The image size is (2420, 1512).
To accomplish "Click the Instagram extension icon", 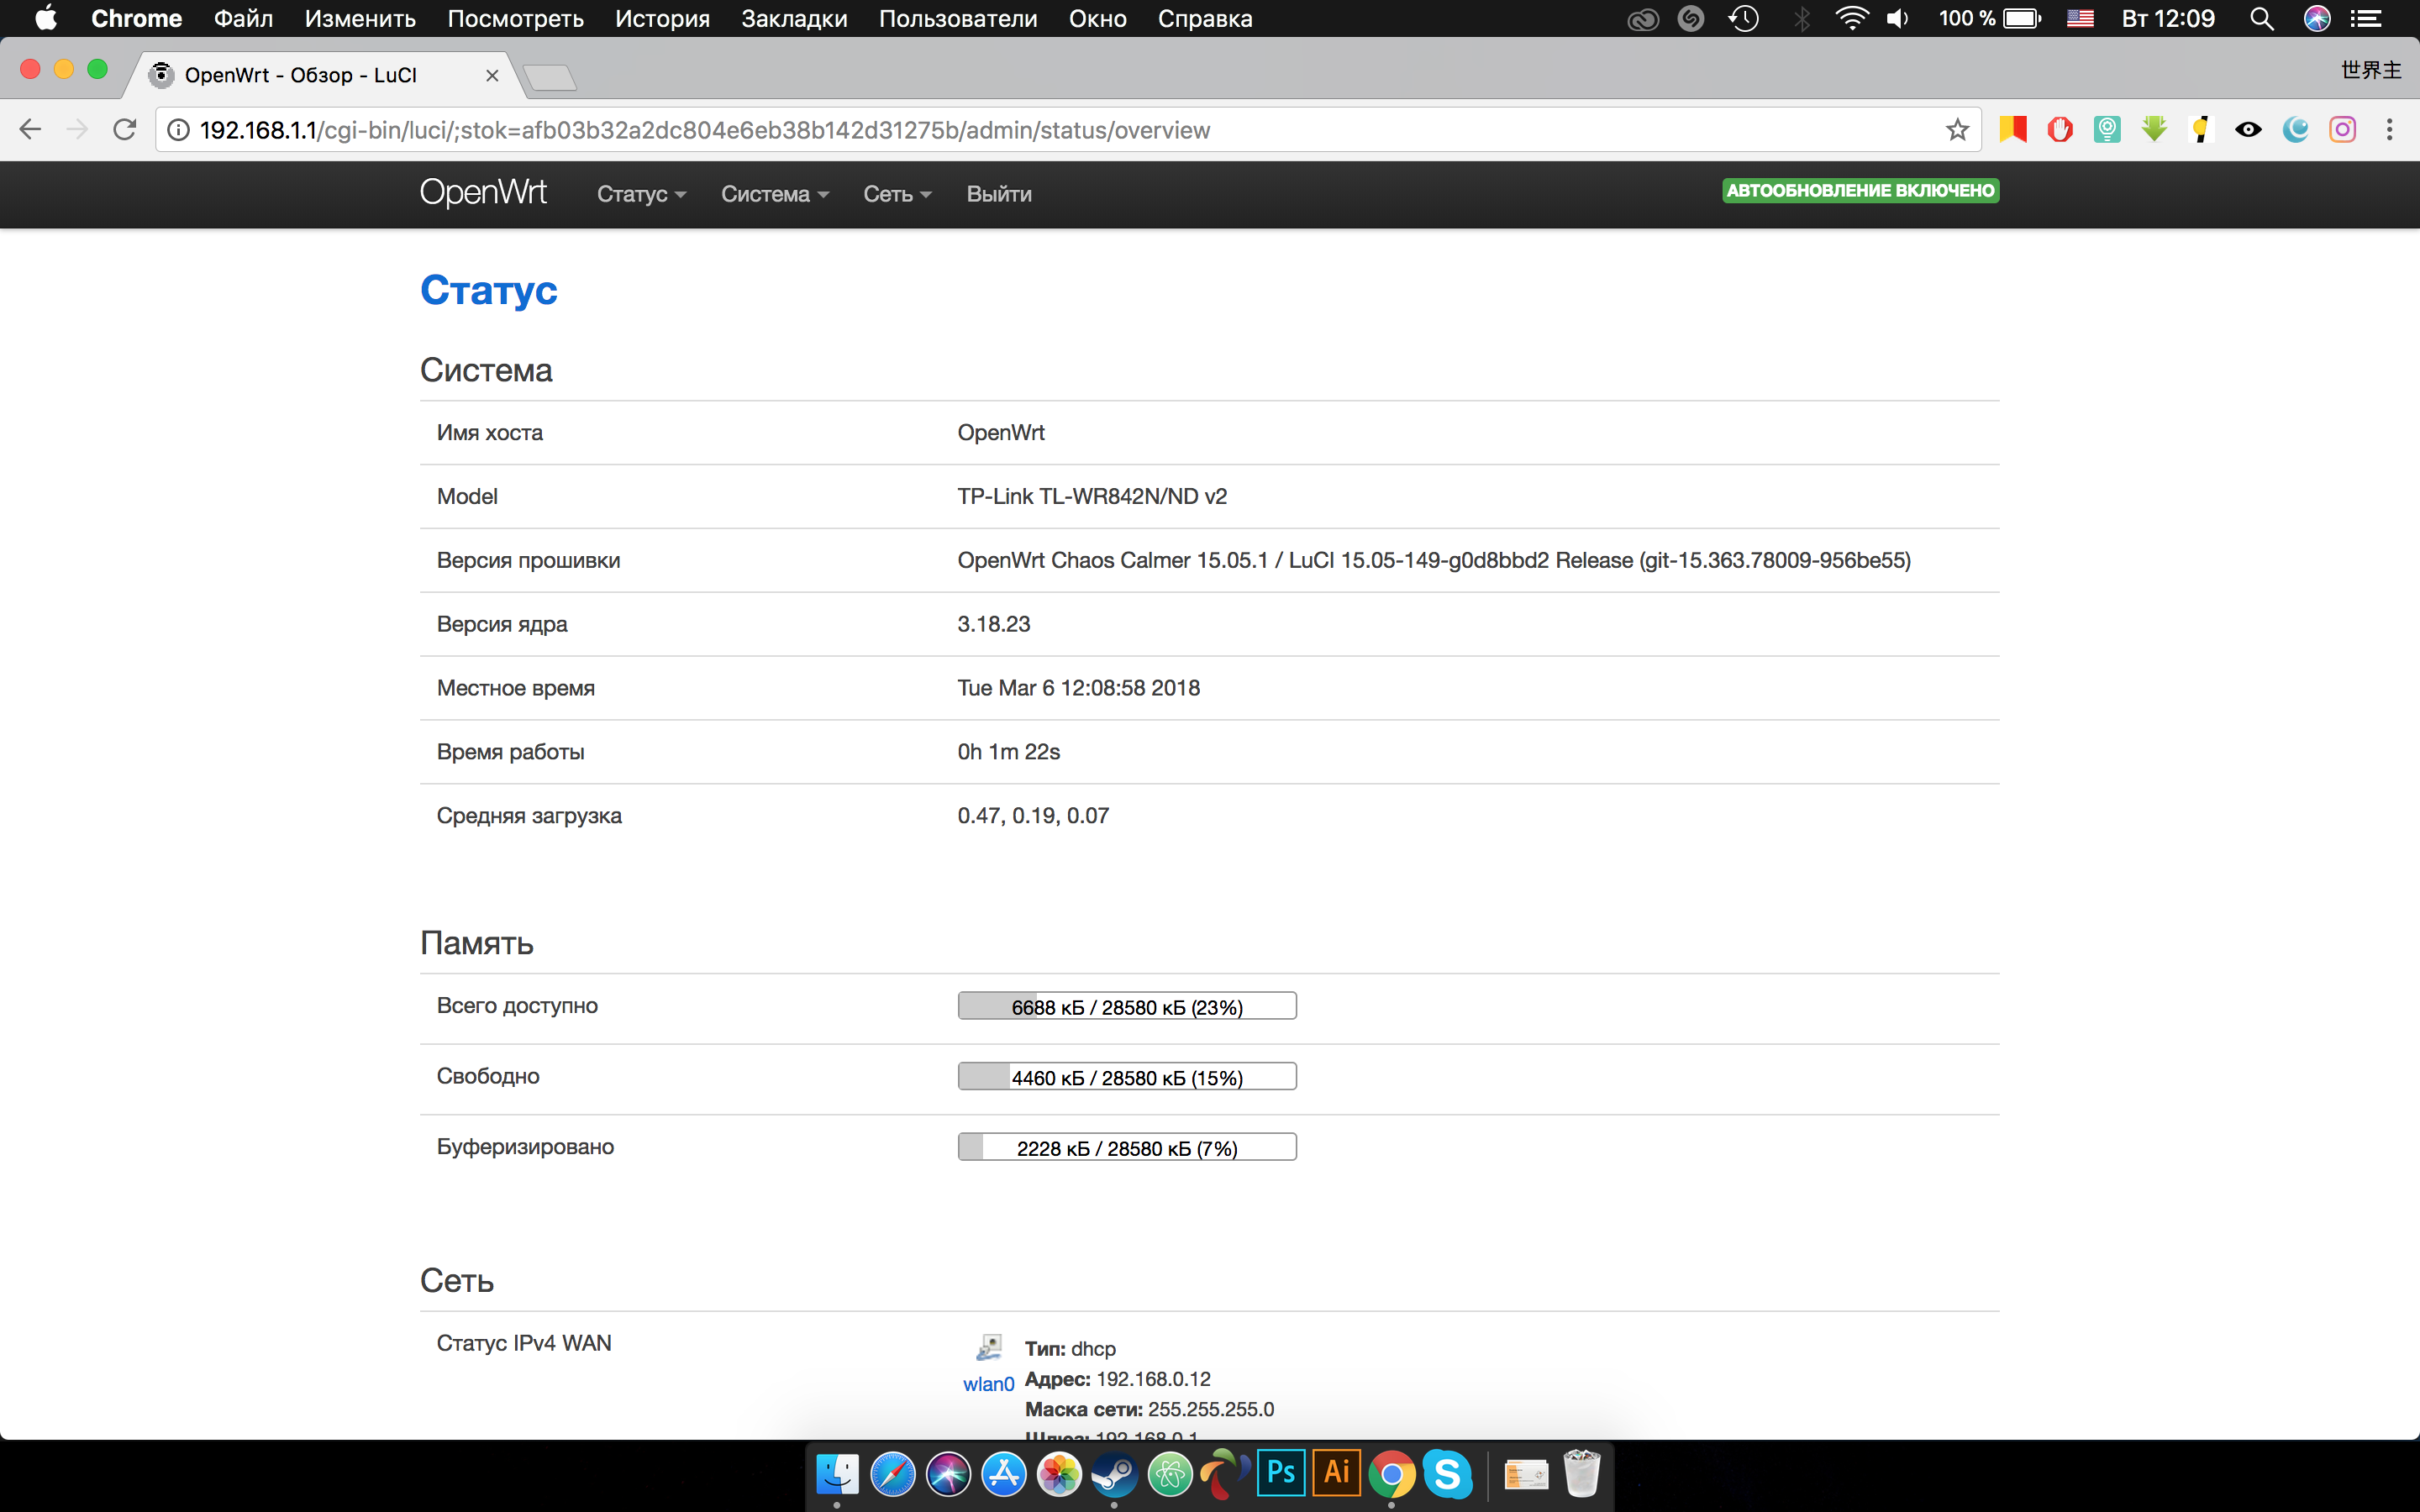I will coord(2342,130).
